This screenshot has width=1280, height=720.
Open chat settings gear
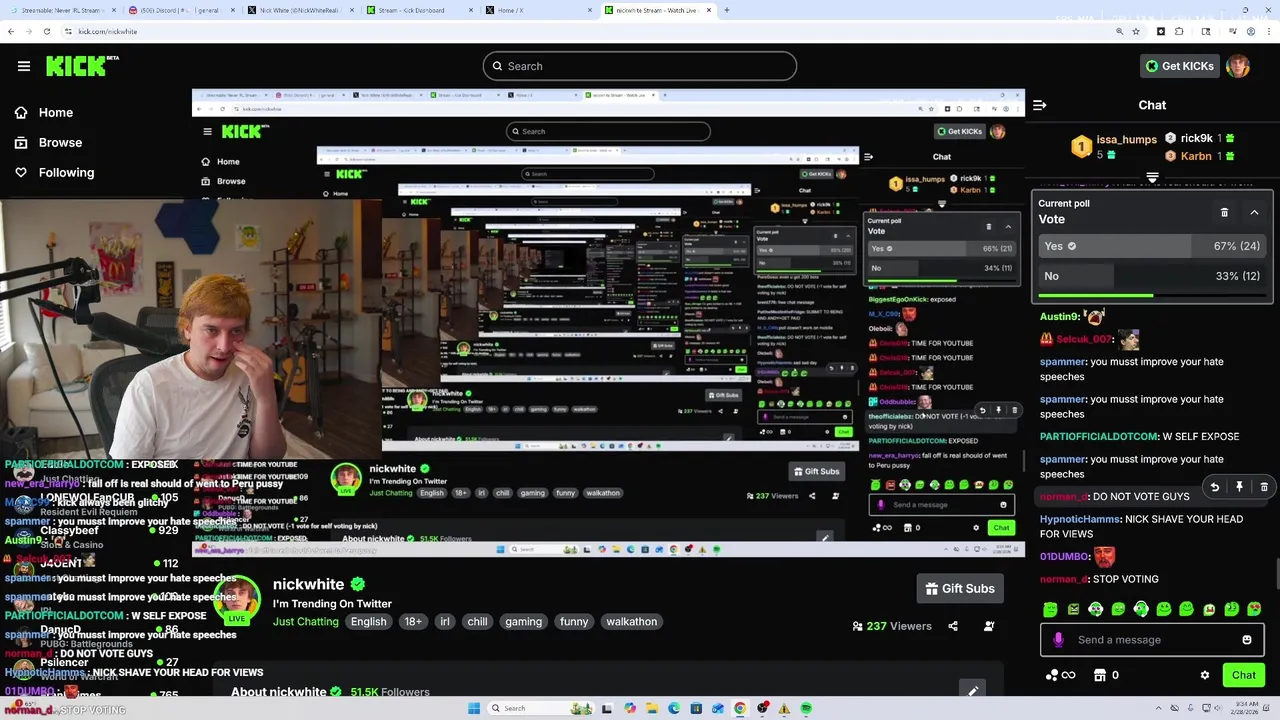(x=1205, y=675)
